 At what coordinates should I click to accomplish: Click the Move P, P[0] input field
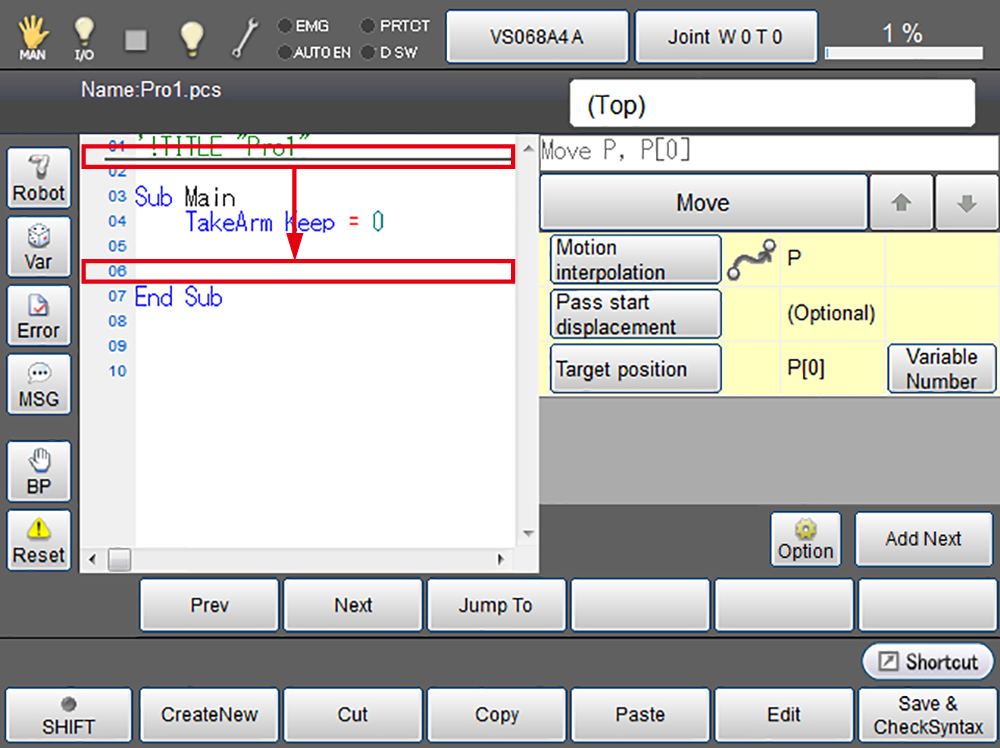coord(768,152)
